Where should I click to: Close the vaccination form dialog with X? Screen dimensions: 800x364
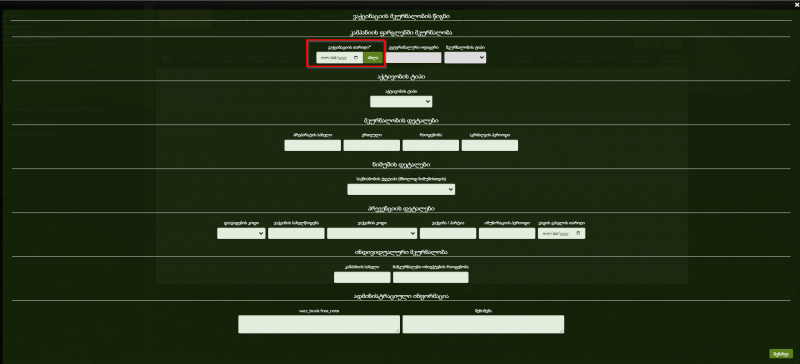pyautogui.click(x=796, y=4)
